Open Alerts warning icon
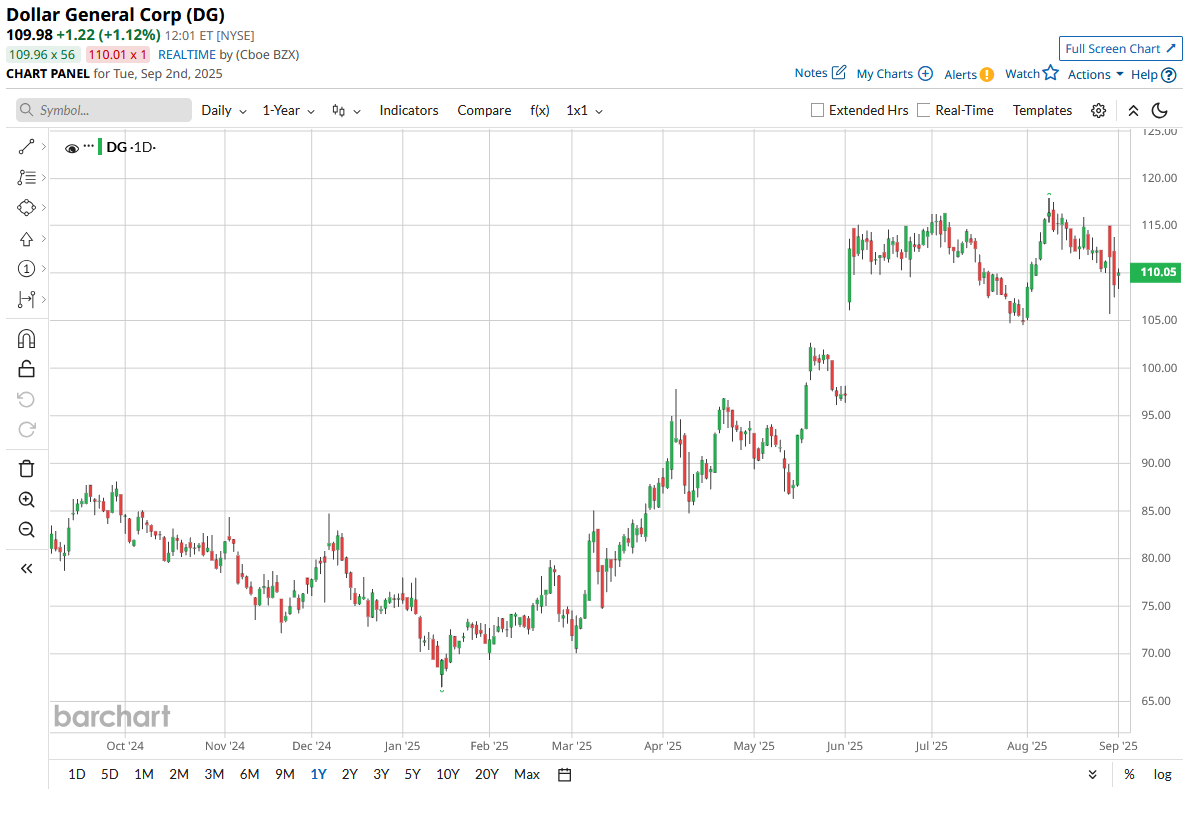Image resolution: width=1198 pixels, height=830 pixels. click(x=987, y=74)
